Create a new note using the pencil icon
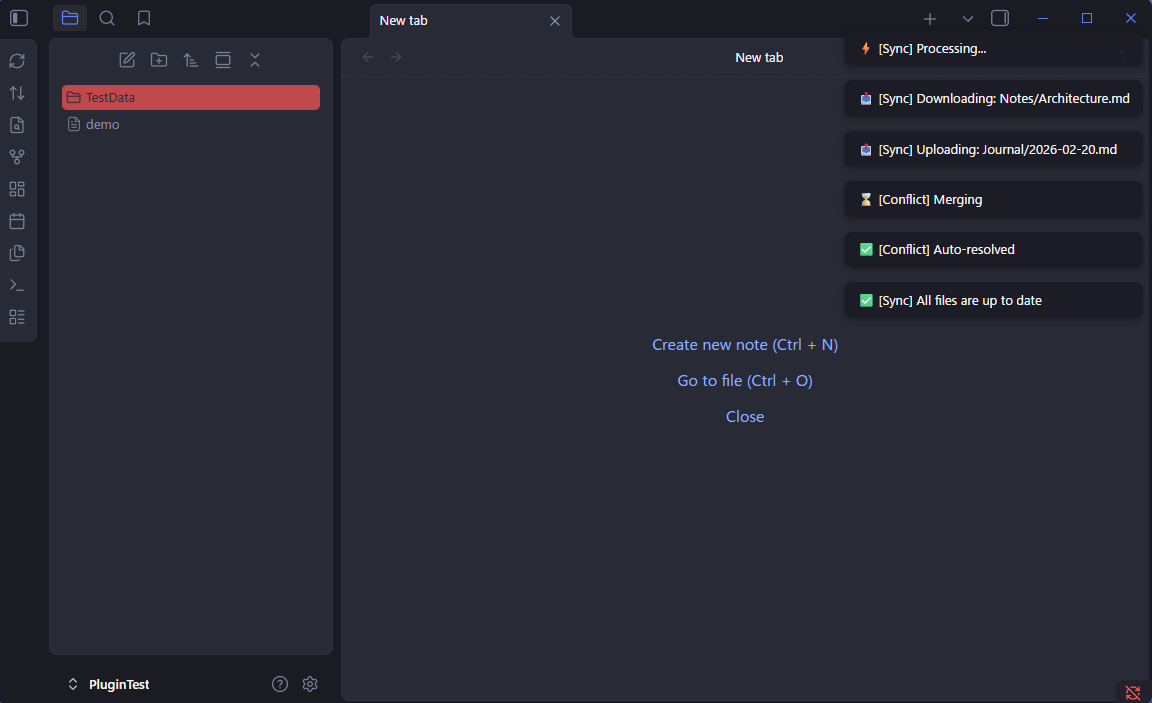The width and height of the screenshot is (1152, 703). click(127, 60)
